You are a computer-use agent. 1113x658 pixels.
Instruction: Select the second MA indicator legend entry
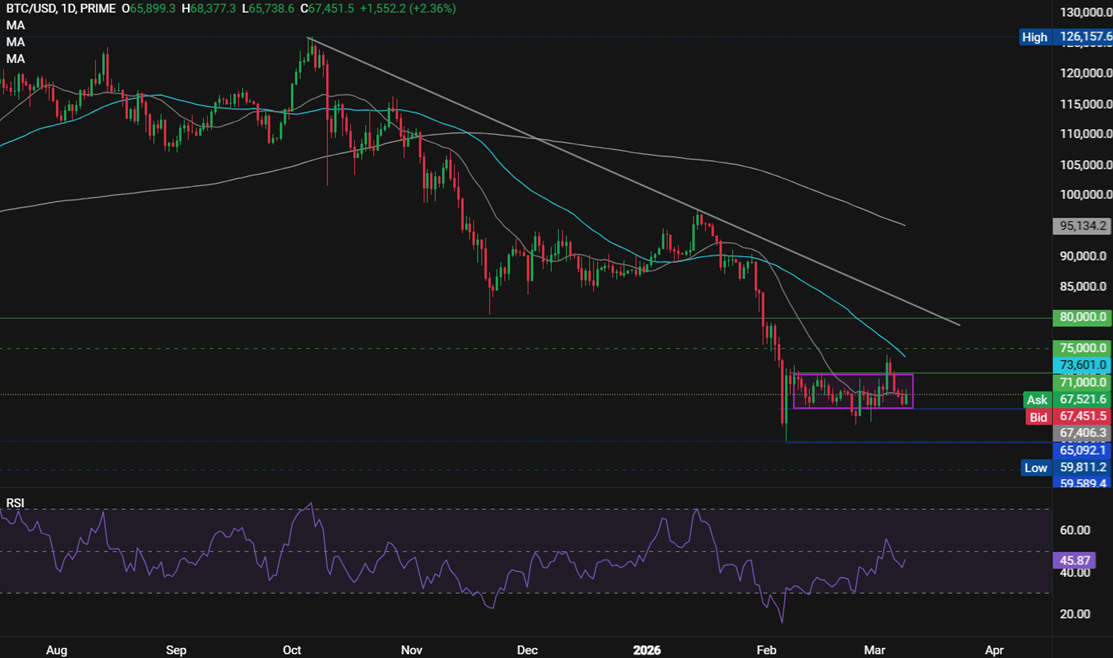(x=14, y=42)
